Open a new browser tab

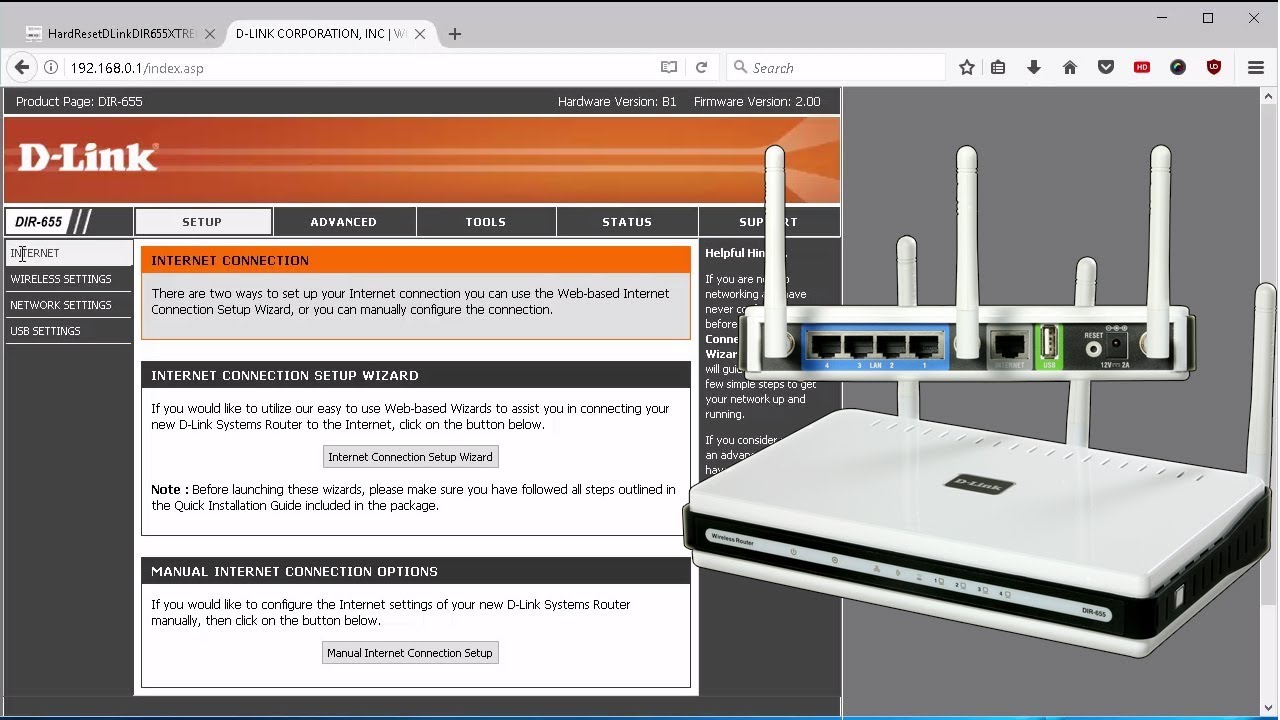(x=455, y=34)
